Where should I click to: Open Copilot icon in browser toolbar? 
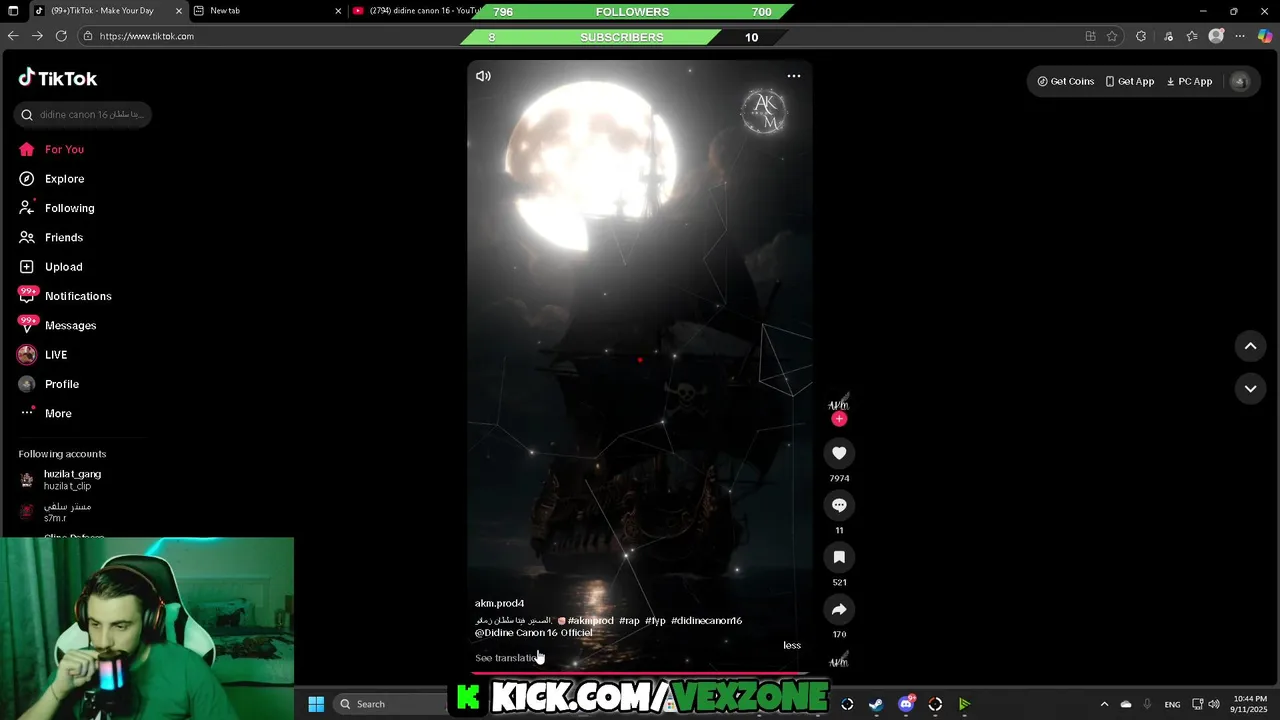[x=1265, y=36]
